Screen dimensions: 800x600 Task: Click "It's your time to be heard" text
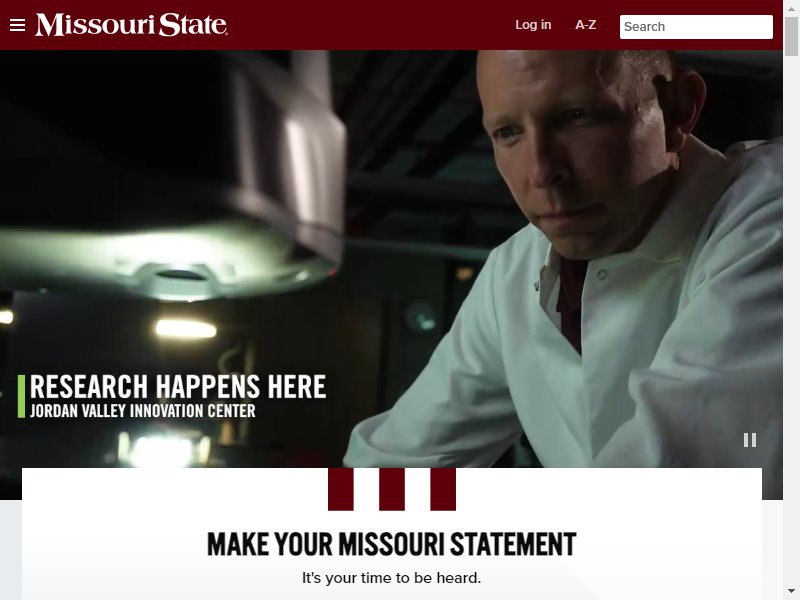(x=391, y=578)
